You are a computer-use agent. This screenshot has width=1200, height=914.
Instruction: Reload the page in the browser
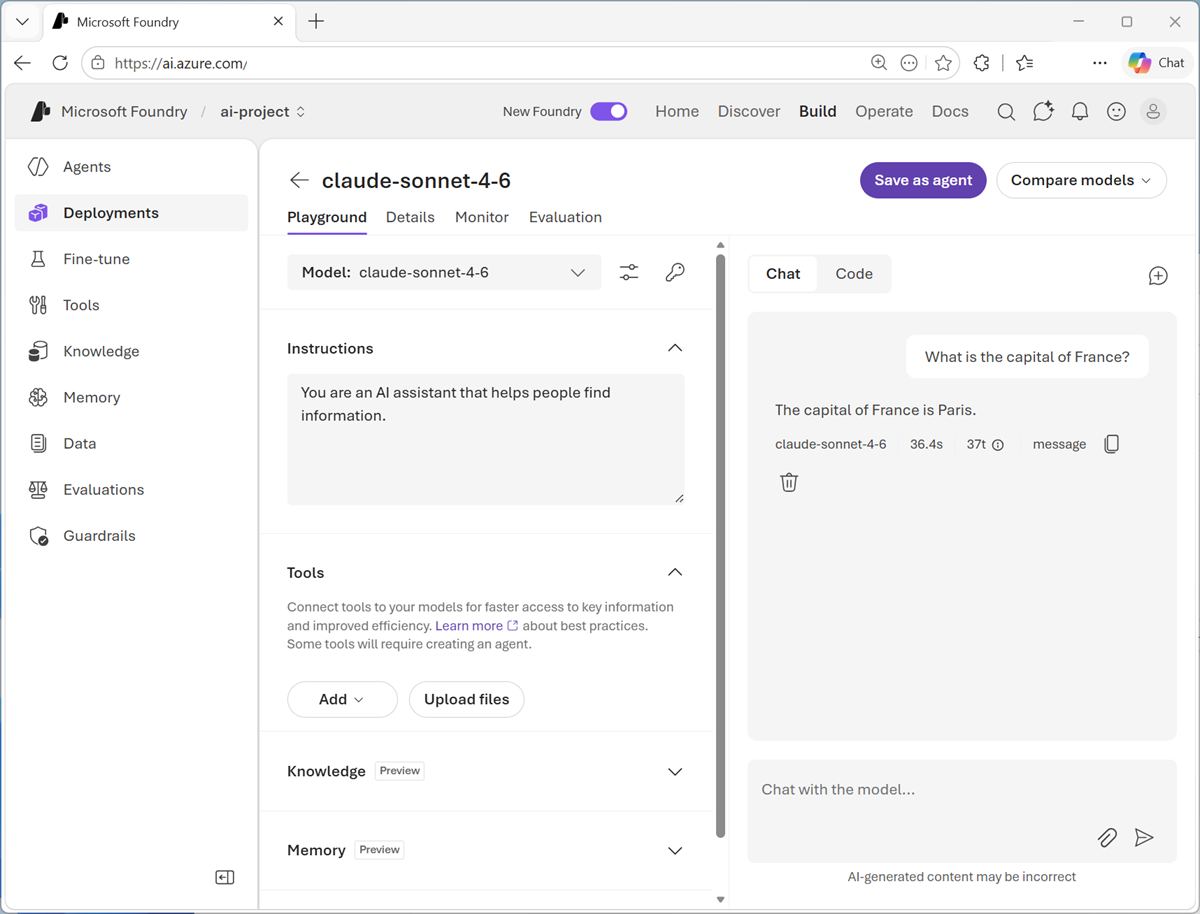coord(60,63)
